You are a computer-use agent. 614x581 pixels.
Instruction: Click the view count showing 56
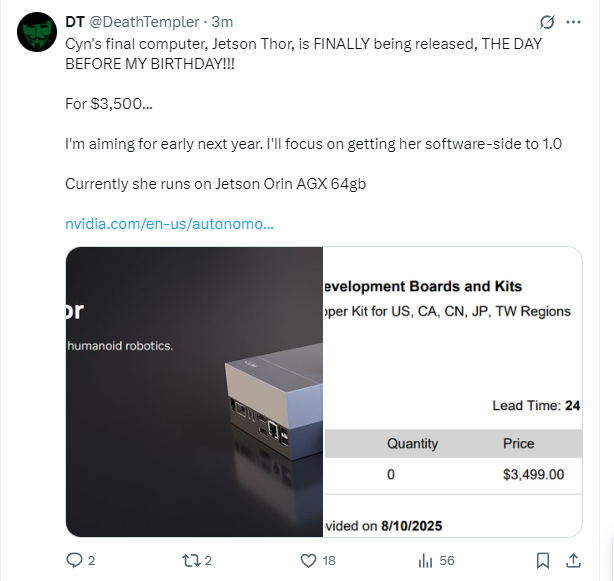pos(446,561)
